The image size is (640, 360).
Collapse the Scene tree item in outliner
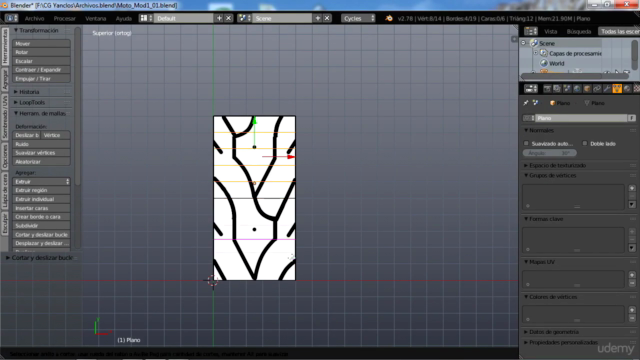[x=524, y=43]
